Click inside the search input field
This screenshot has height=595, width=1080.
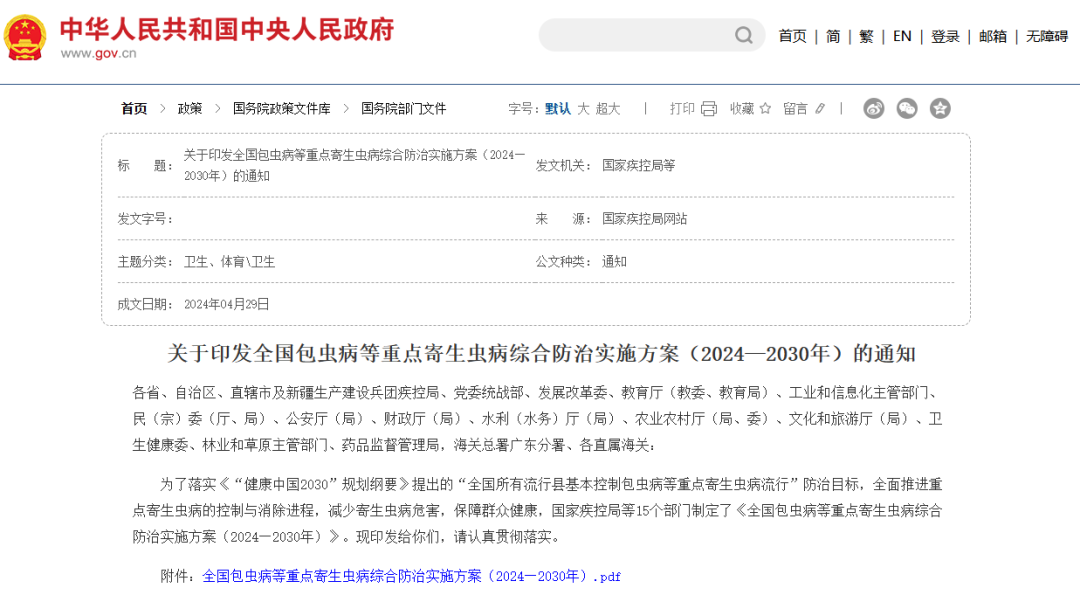pyautogui.click(x=635, y=36)
